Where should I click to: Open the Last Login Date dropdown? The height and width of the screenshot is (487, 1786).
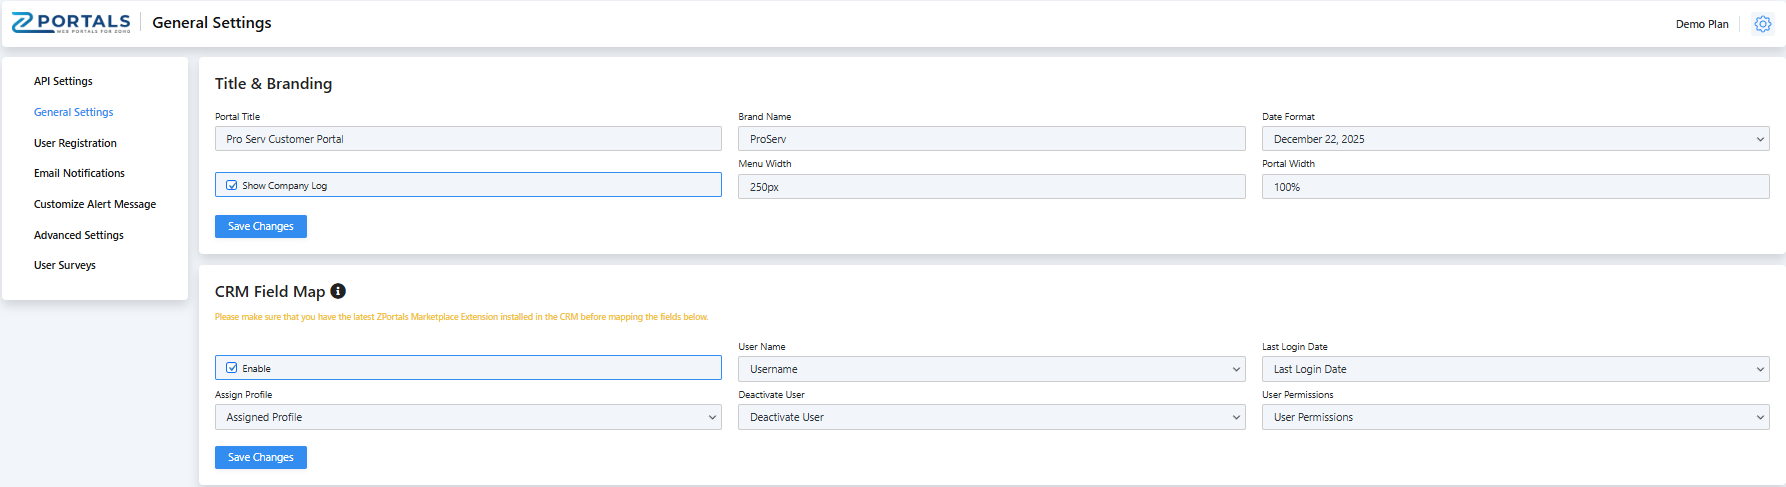click(1514, 369)
